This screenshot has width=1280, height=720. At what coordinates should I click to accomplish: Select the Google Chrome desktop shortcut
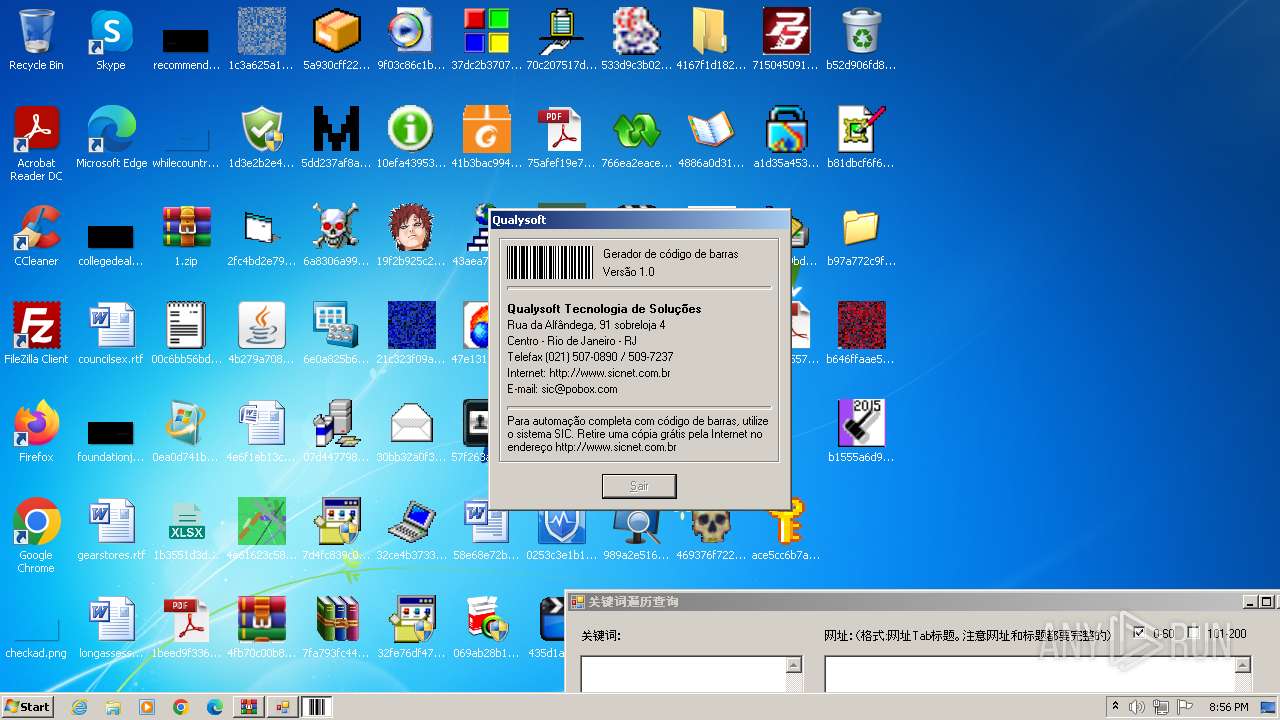(x=36, y=536)
